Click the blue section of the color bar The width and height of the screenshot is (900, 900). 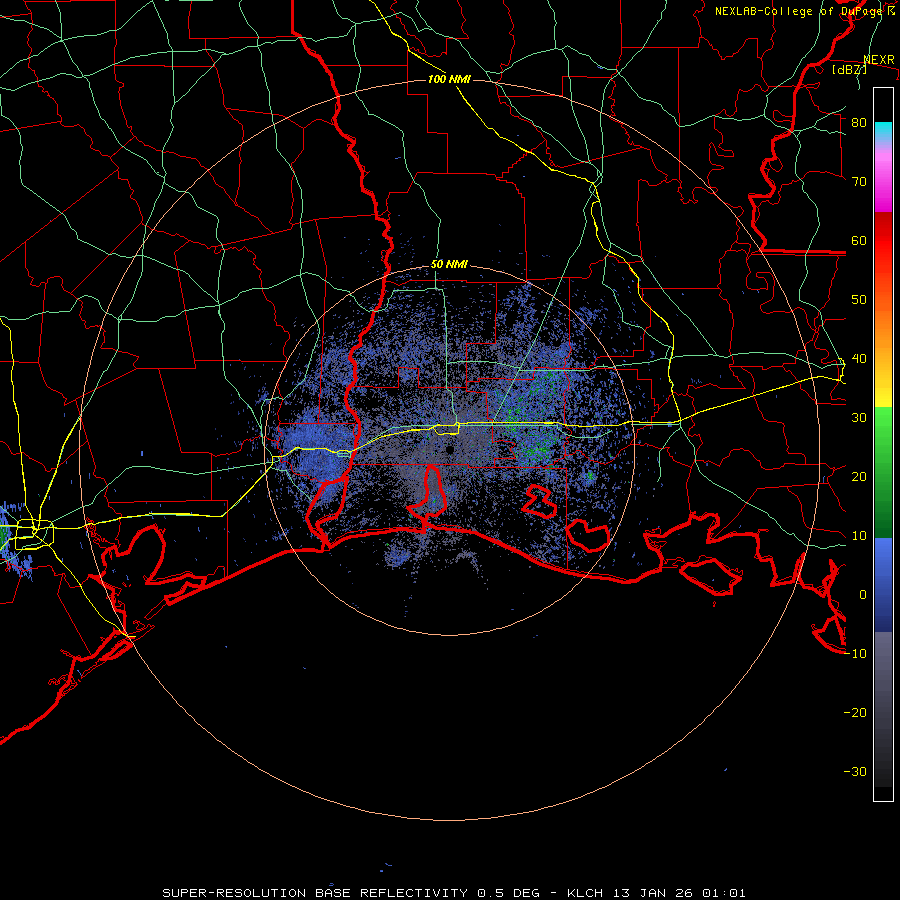883,584
